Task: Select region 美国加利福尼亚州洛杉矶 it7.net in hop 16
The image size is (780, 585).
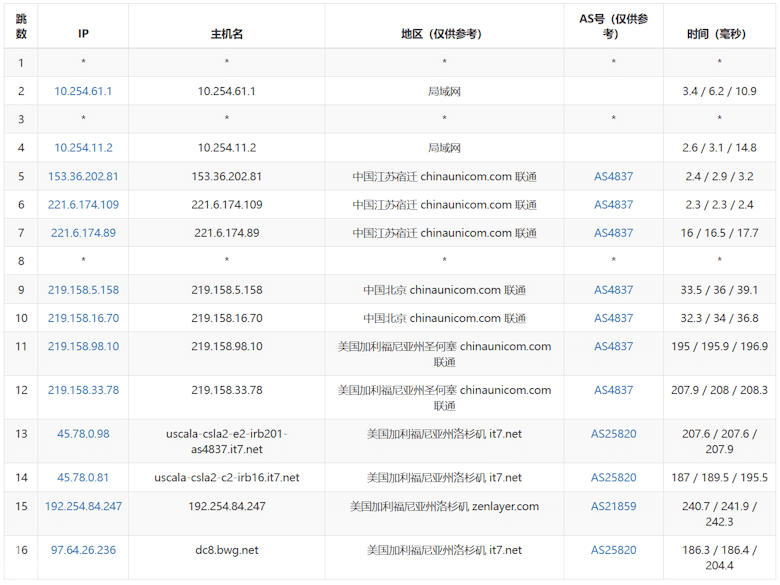Action: point(444,550)
